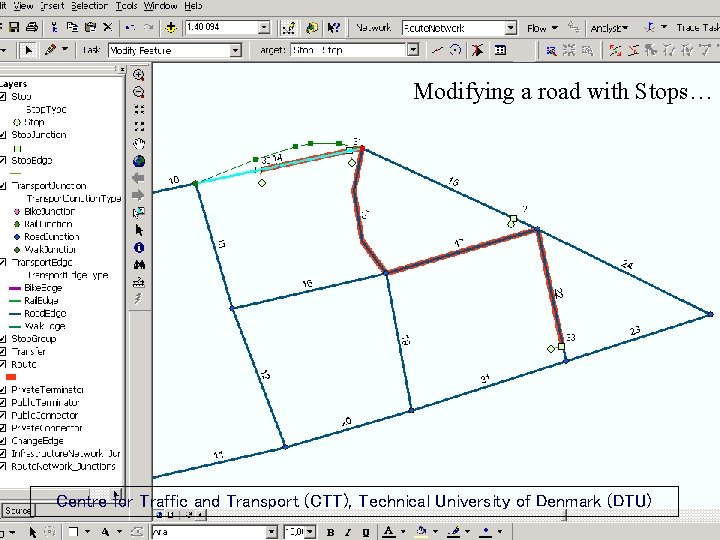This screenshot has width=720, height=540.
Task: Click the Print icon
Action: coord(32,28)
